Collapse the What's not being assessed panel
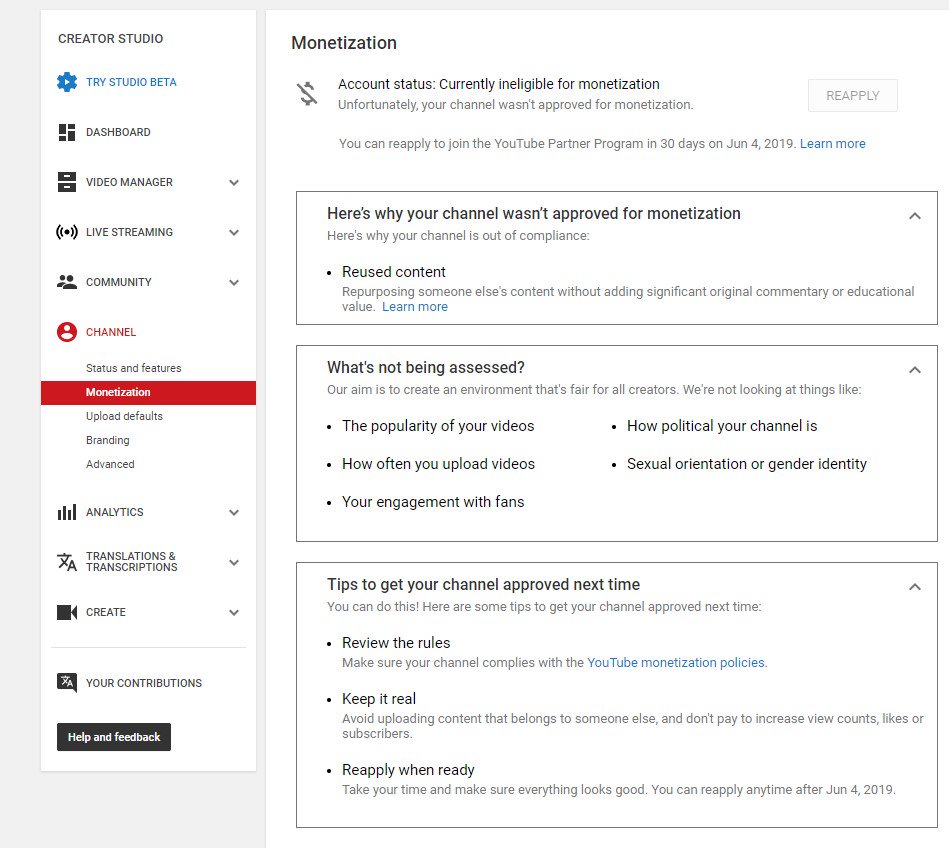The width and height of the screenshot is (949, 848). coord(915,370)
